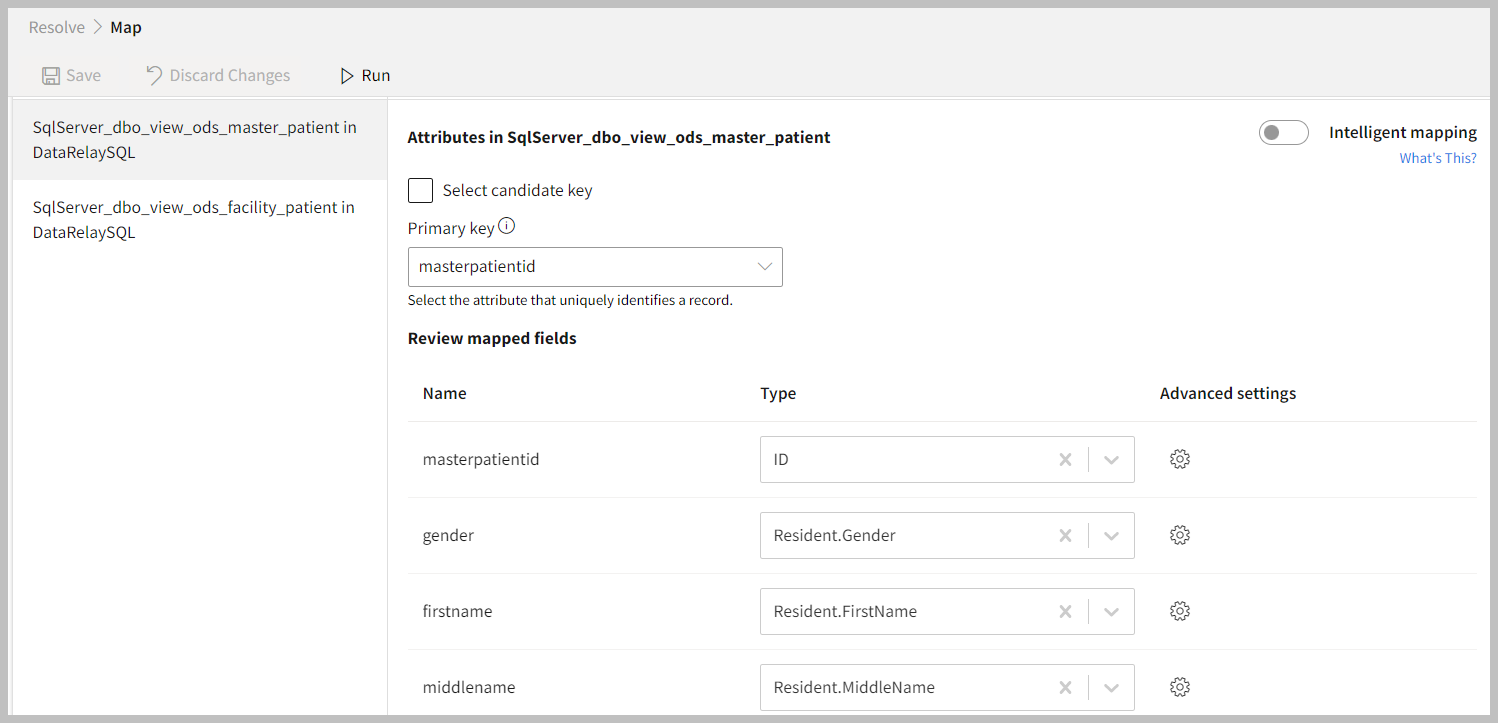
Task: Click the Discard Changes button
Action: (x=218, y=76)
